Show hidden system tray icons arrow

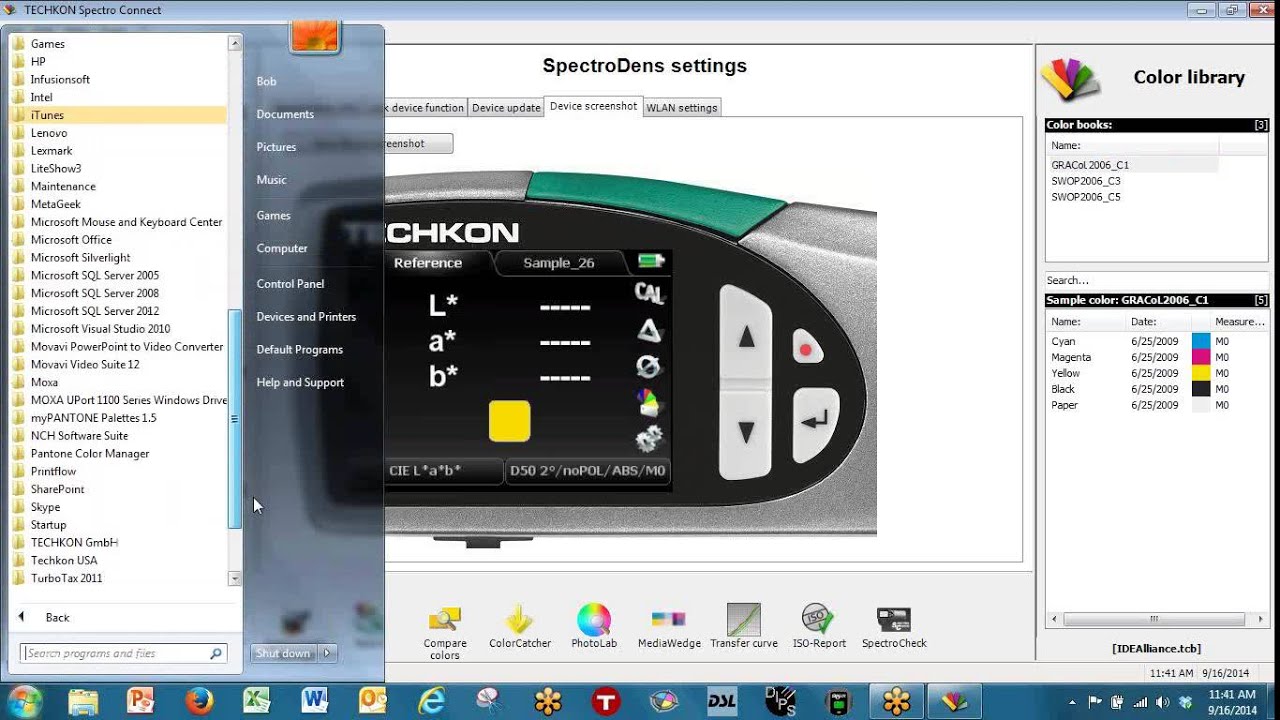(1073, 701)
